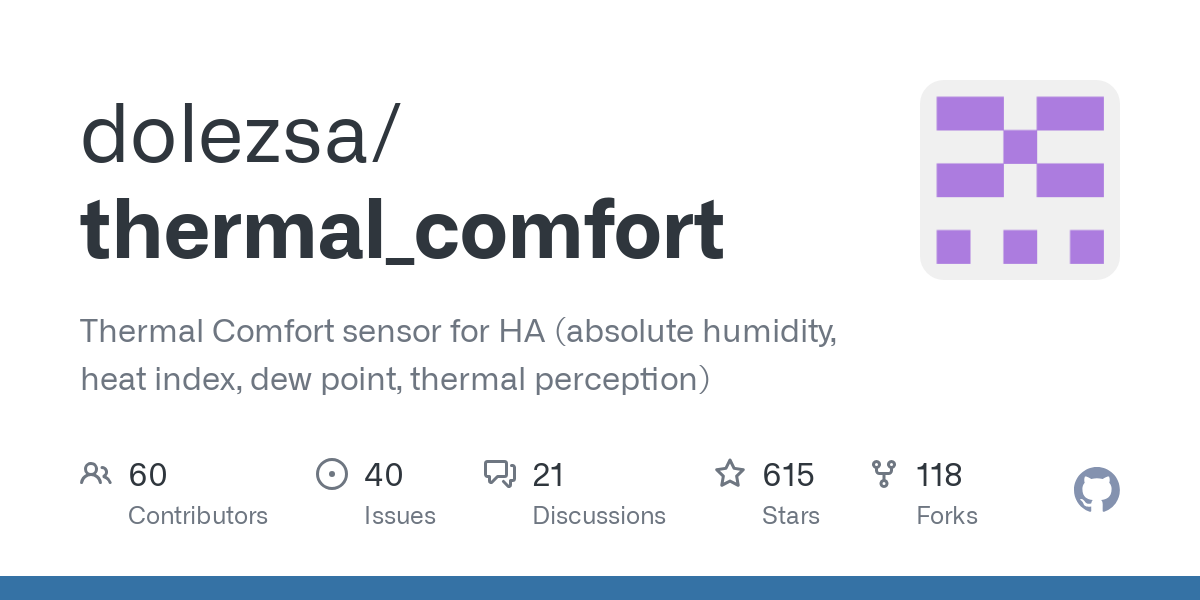Click the Forks label
Viewport: 1200px width, 600px height.
pos(947,516)
